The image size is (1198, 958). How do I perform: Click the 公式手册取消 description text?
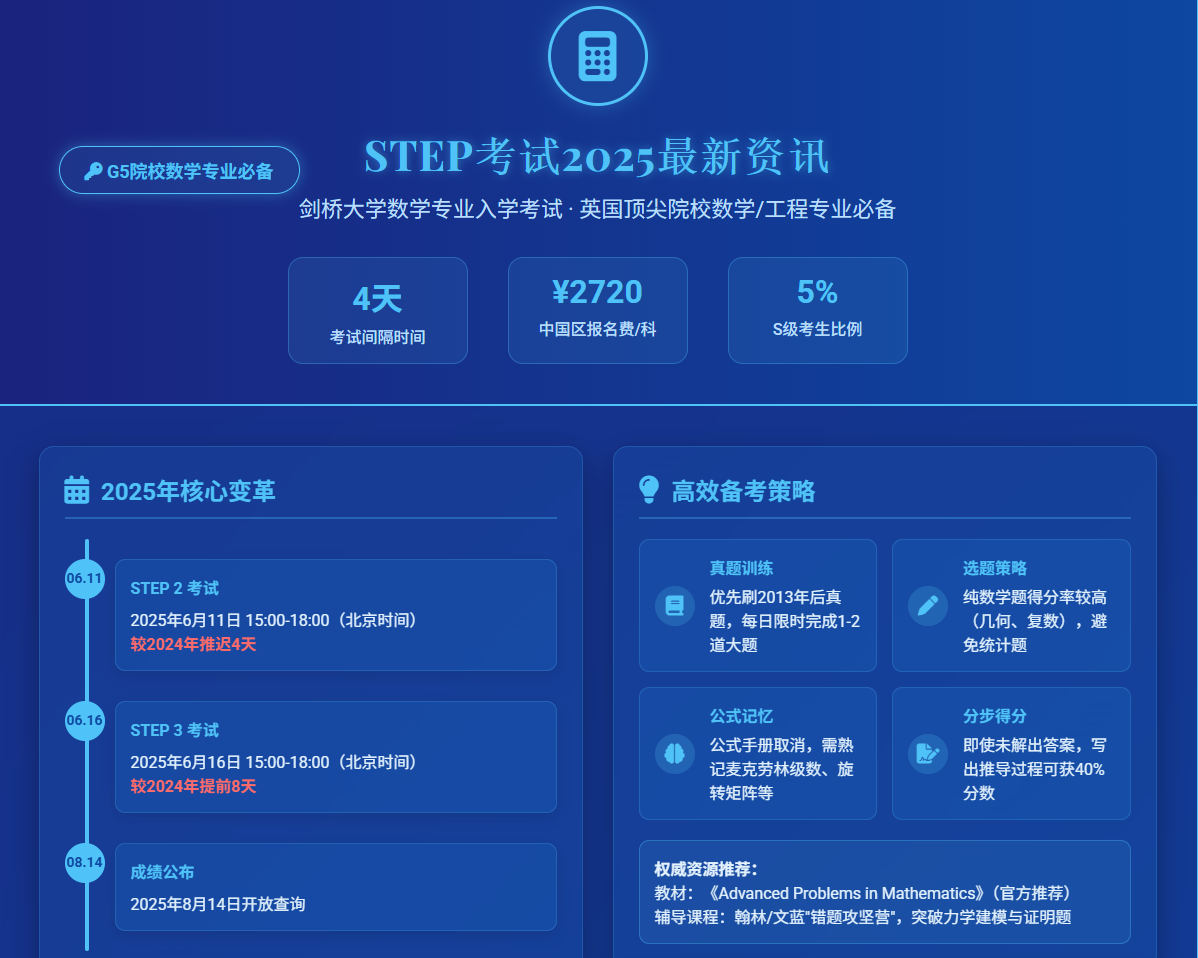point(782,769)
